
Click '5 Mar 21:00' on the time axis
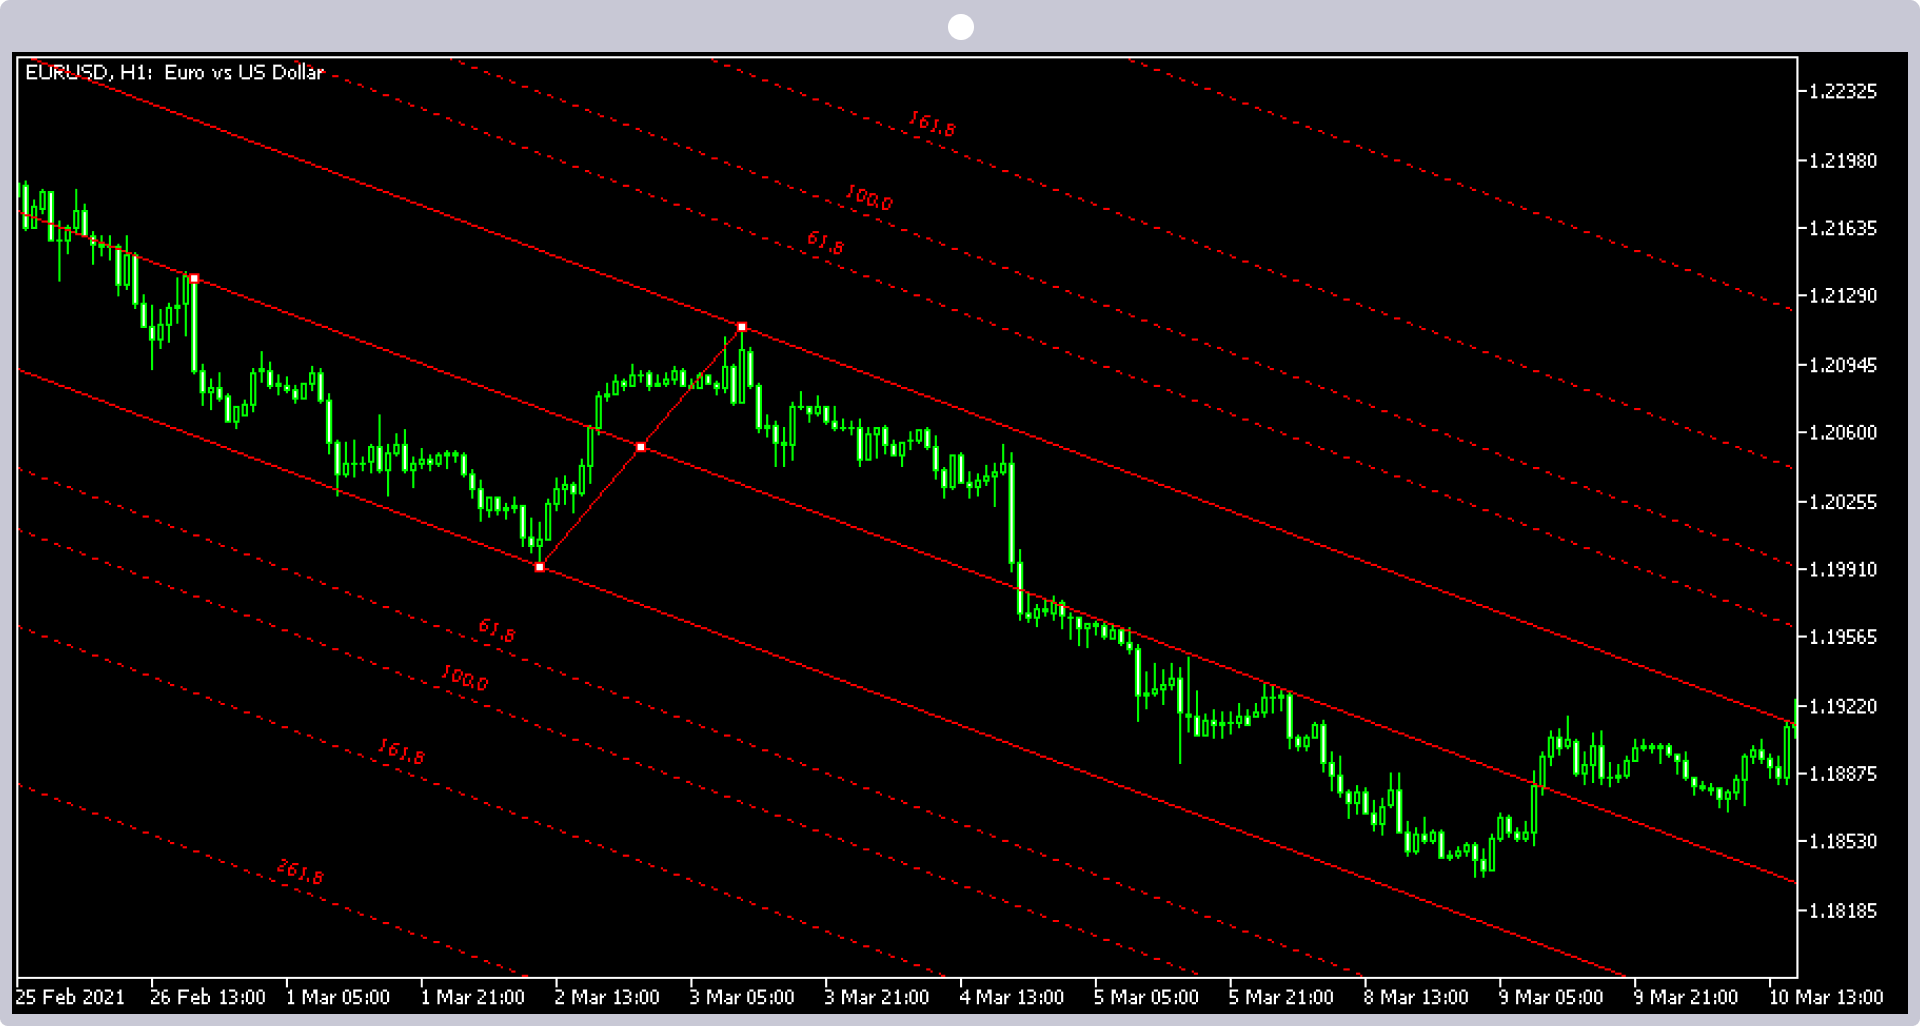[1281, 997]
